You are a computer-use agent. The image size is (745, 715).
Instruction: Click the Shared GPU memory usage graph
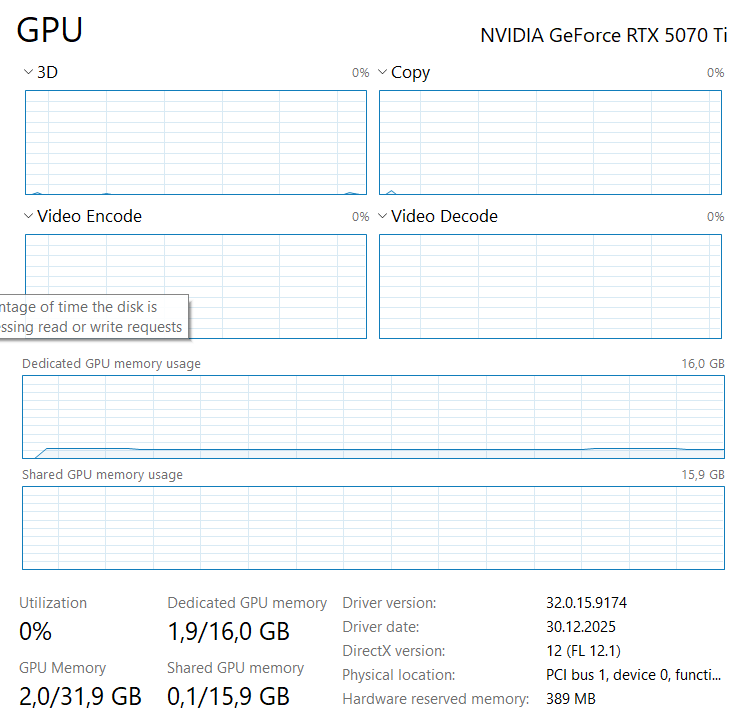(373, 528)
